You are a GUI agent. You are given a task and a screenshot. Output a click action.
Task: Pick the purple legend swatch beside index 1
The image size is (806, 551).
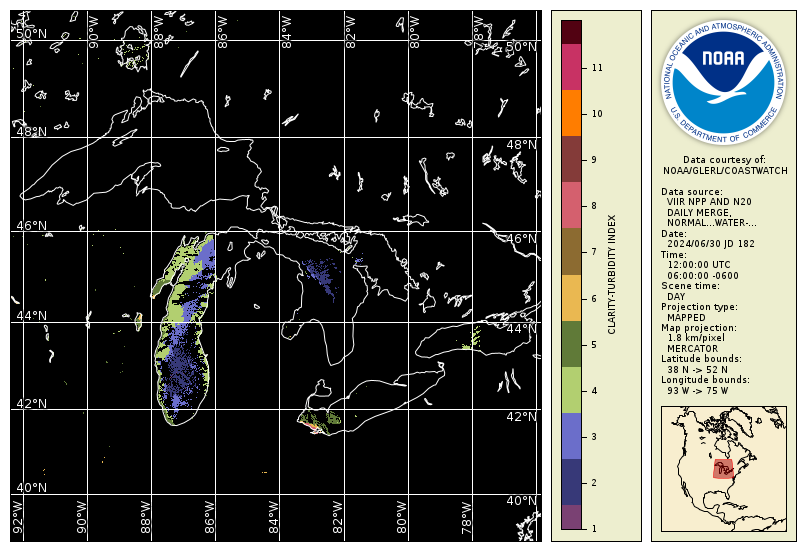(x=571, y=517)
